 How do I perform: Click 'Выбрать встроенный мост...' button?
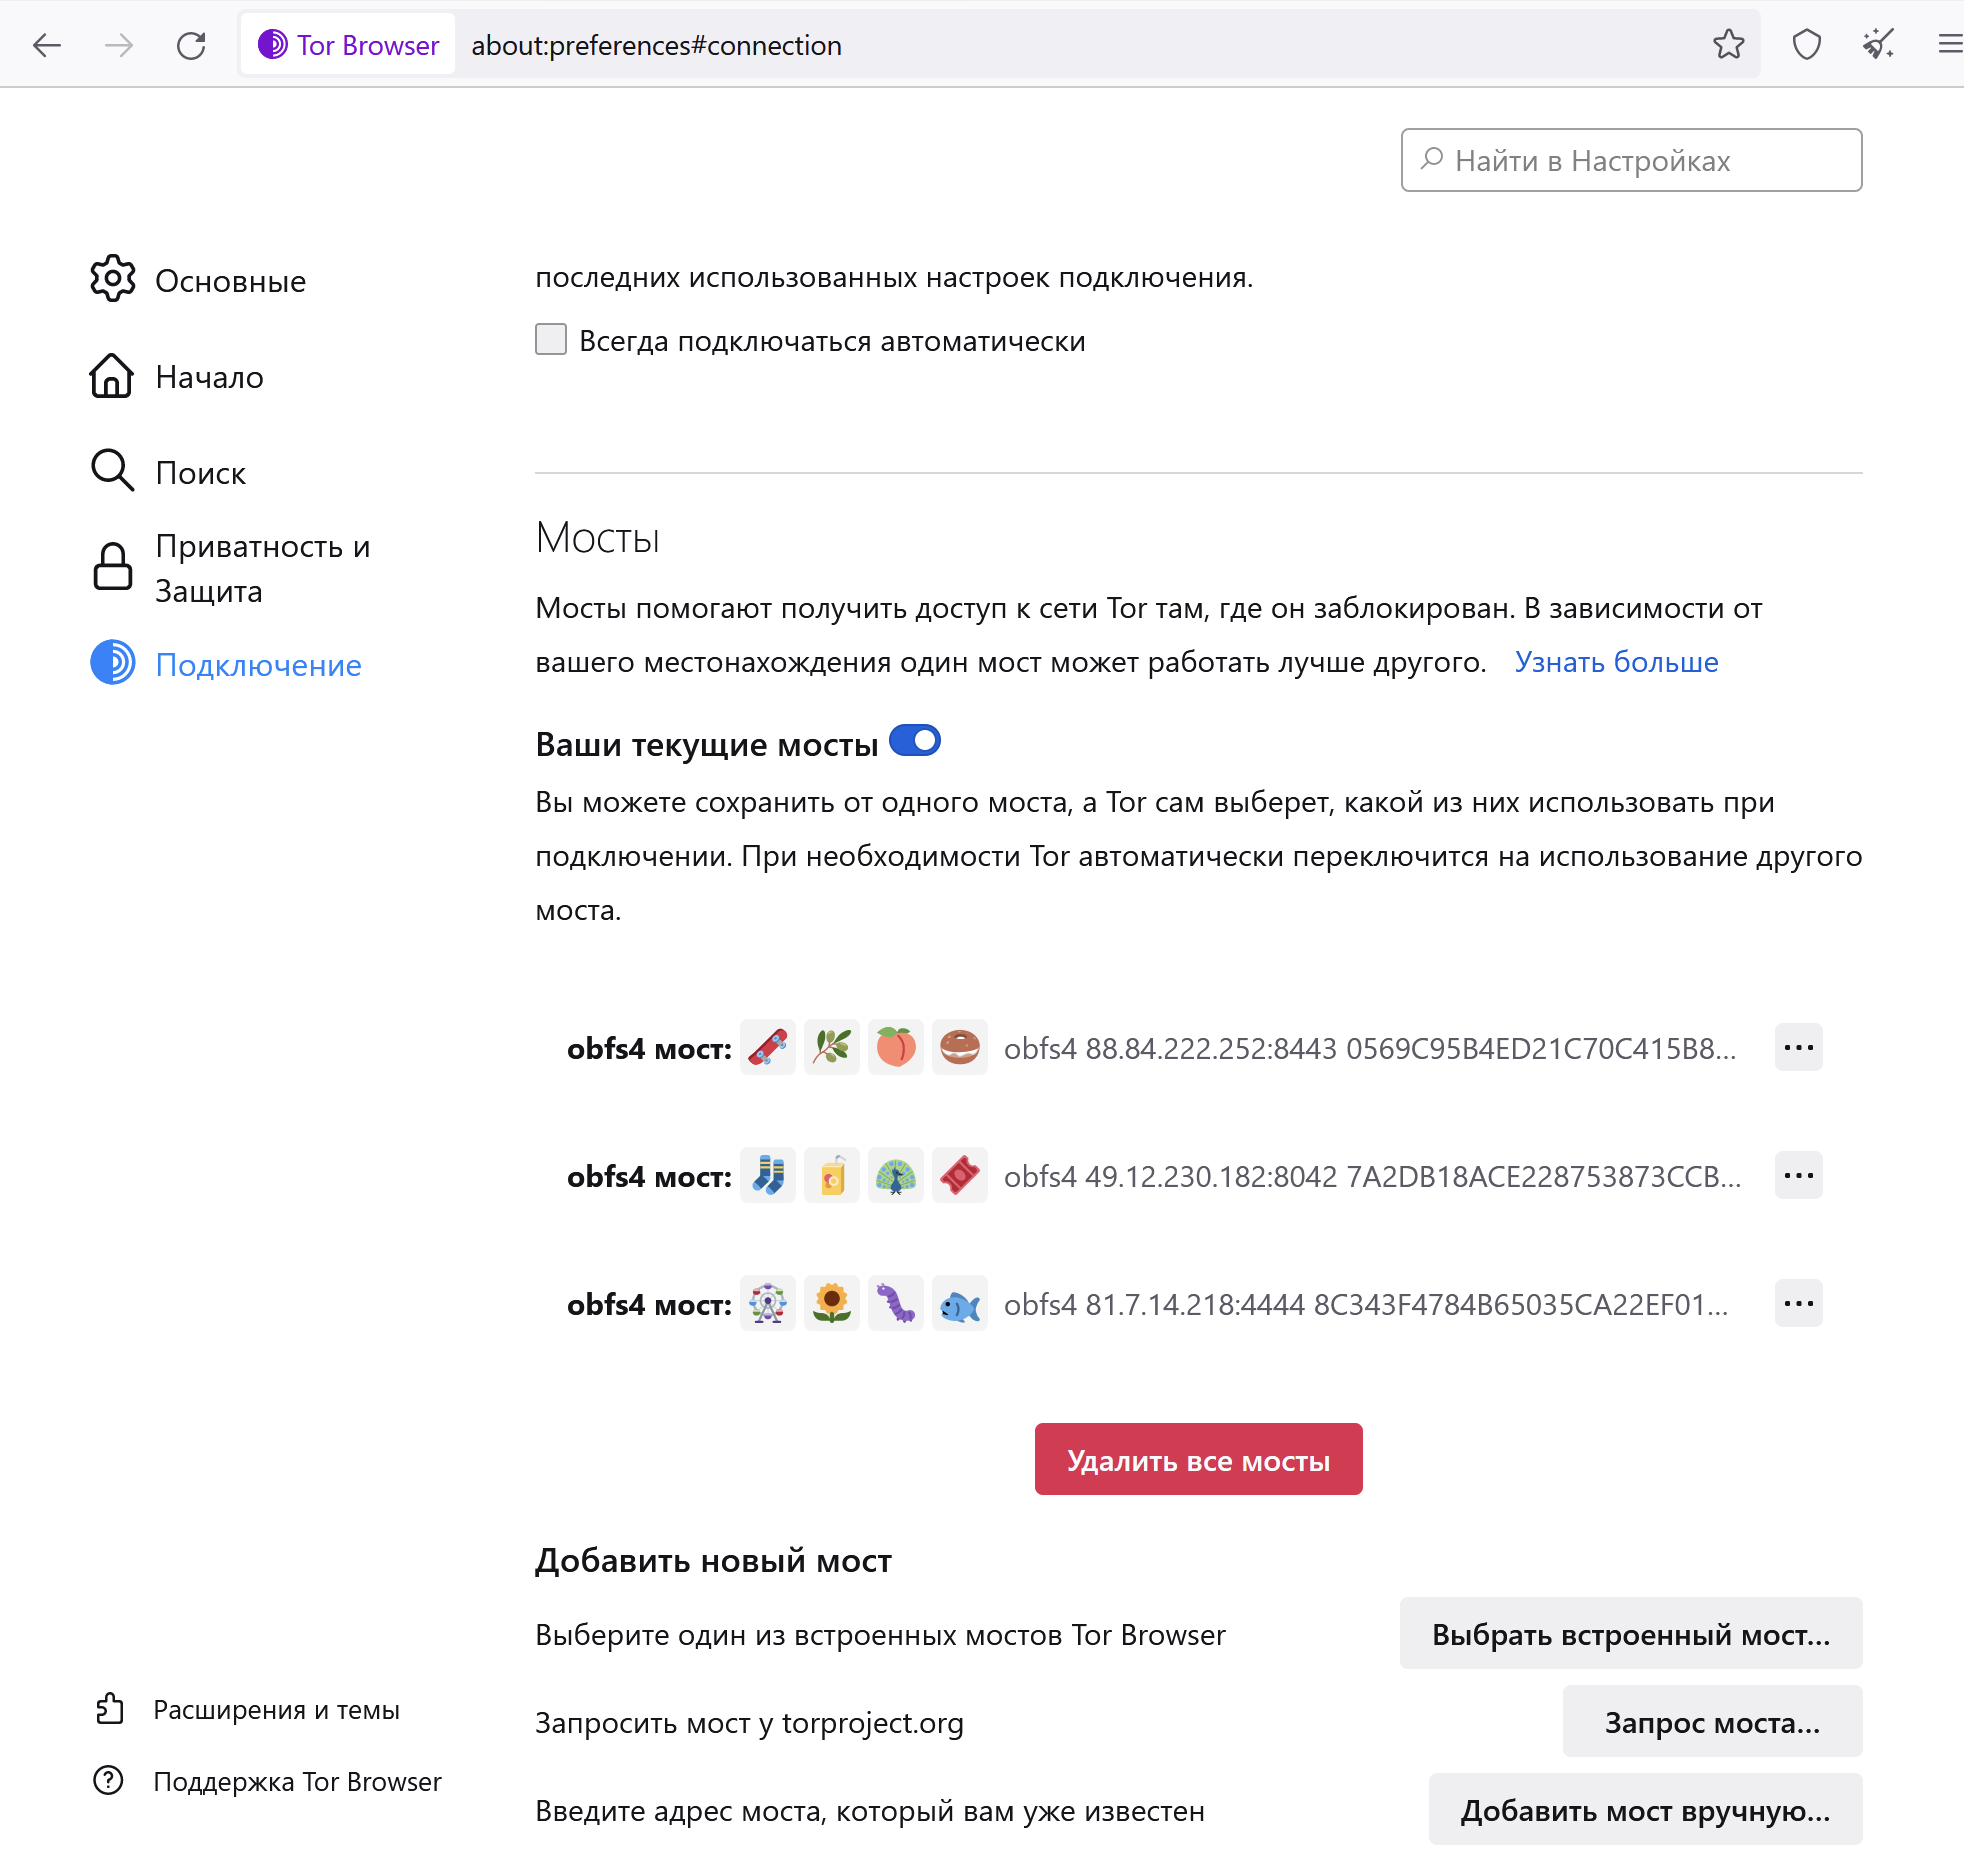[x=1630, y=1634]
